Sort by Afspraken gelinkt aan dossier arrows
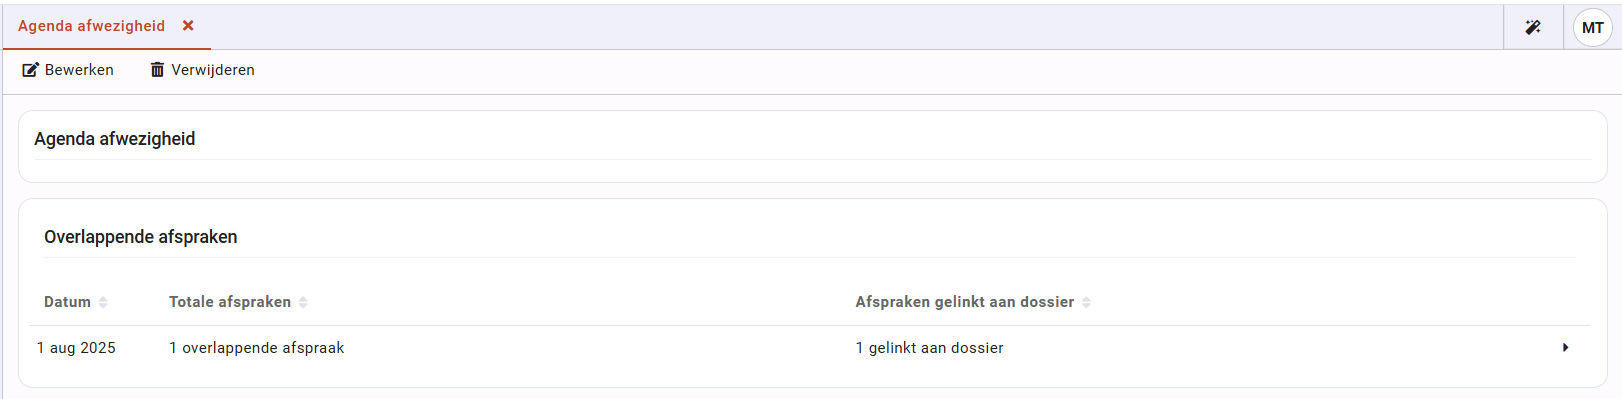 1086,302
